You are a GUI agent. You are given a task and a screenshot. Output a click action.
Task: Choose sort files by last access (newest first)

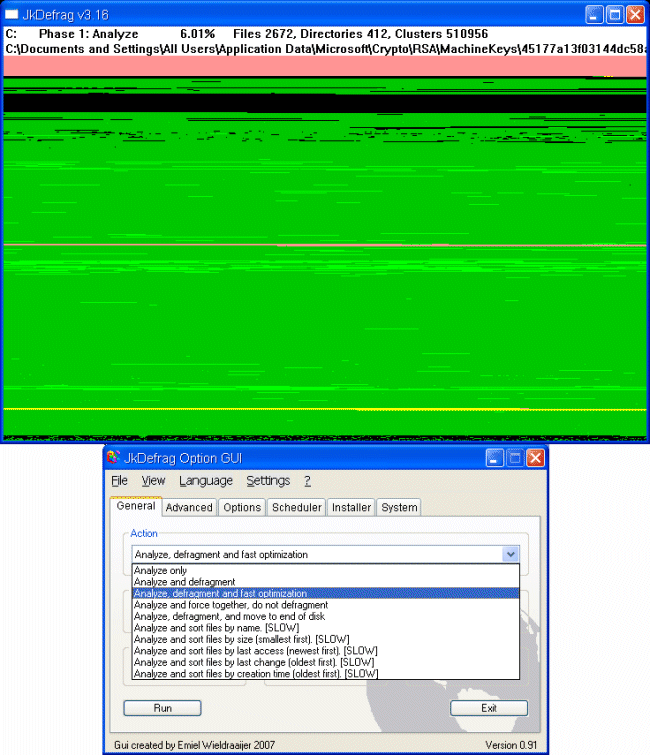pyautogui.click(x=326, y=651)
